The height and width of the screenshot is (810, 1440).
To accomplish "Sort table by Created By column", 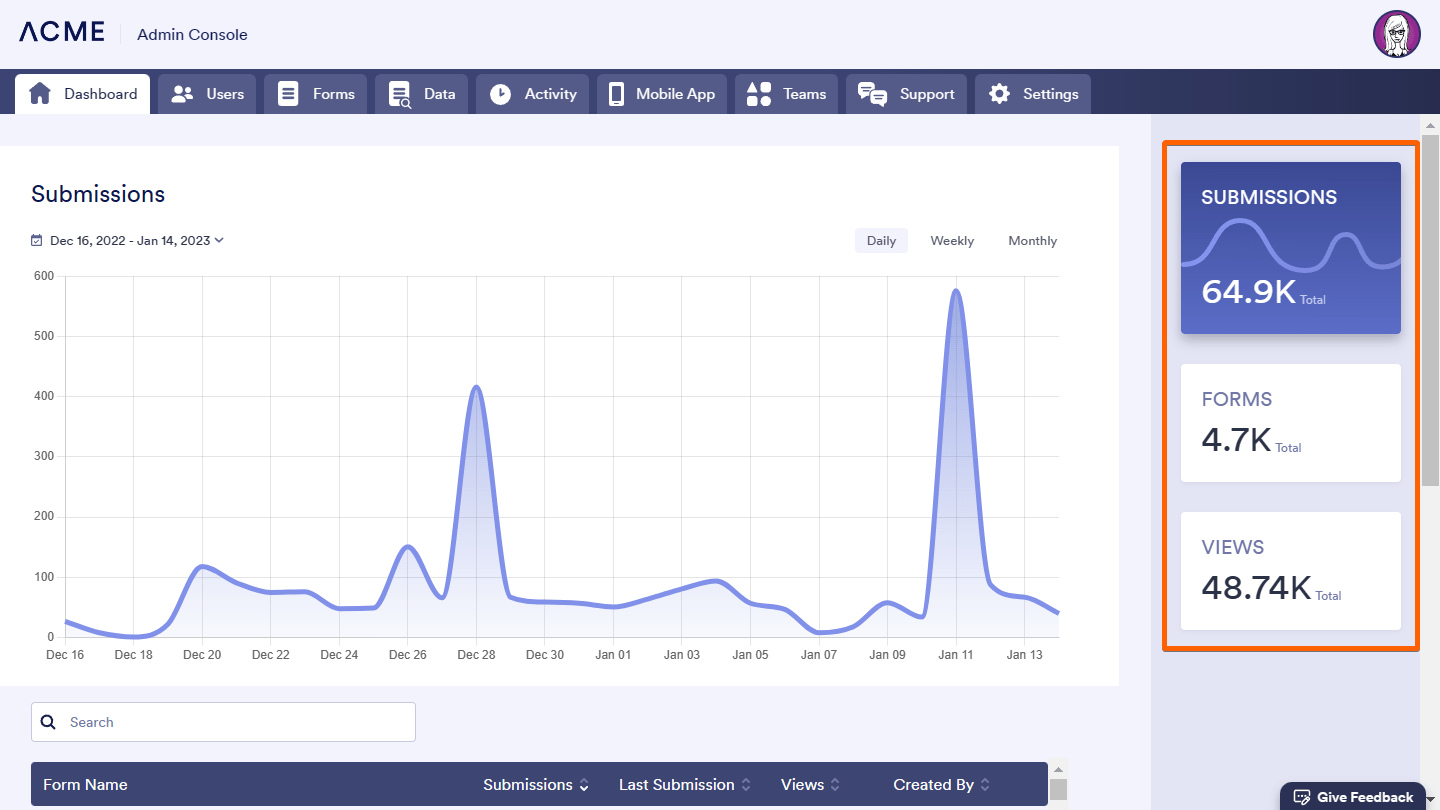I will 941,785.
